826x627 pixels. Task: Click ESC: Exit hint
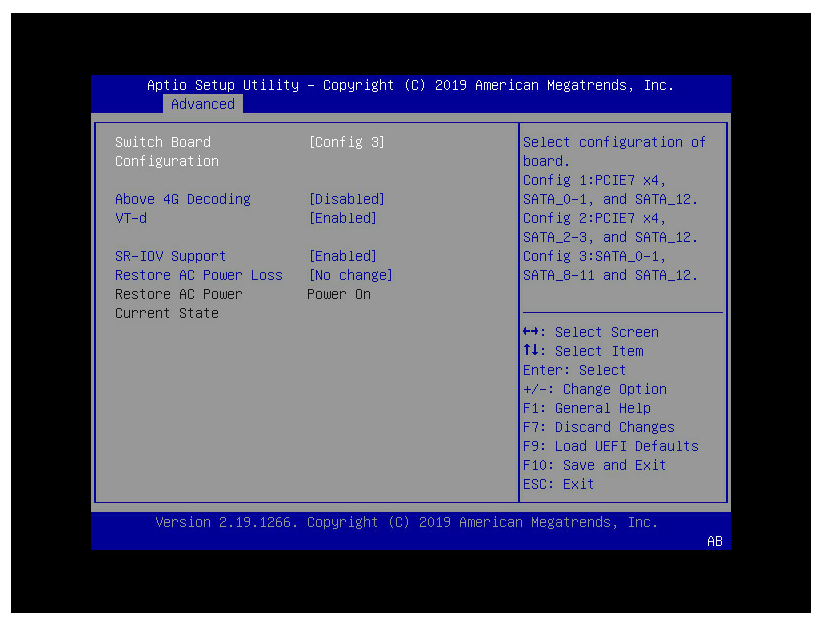tap(558, 484)
